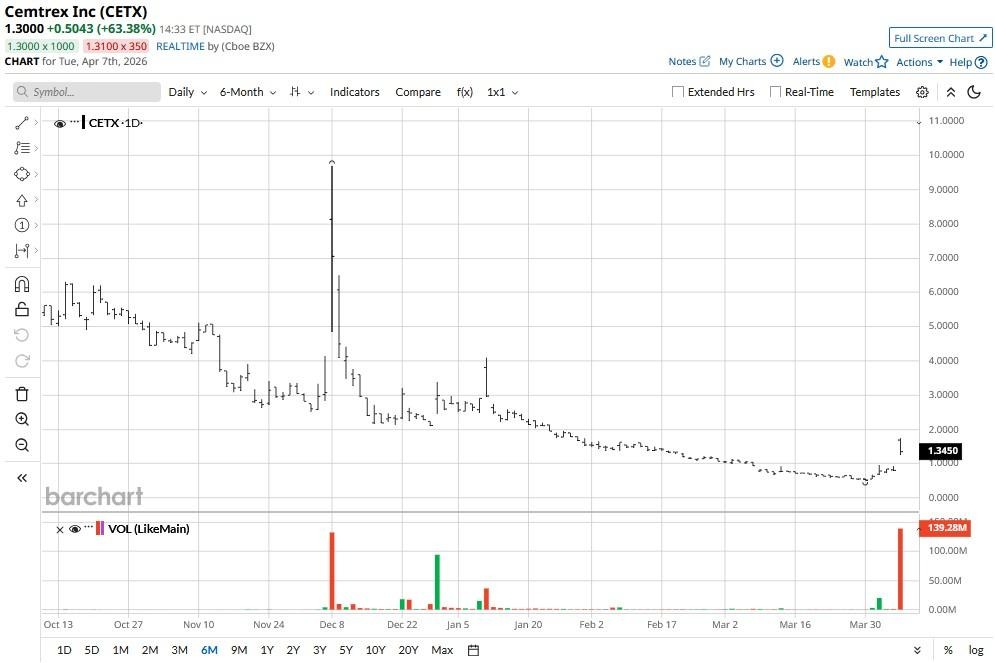
Task: Expand line tool options arrow
Action: tap(36, 123)
